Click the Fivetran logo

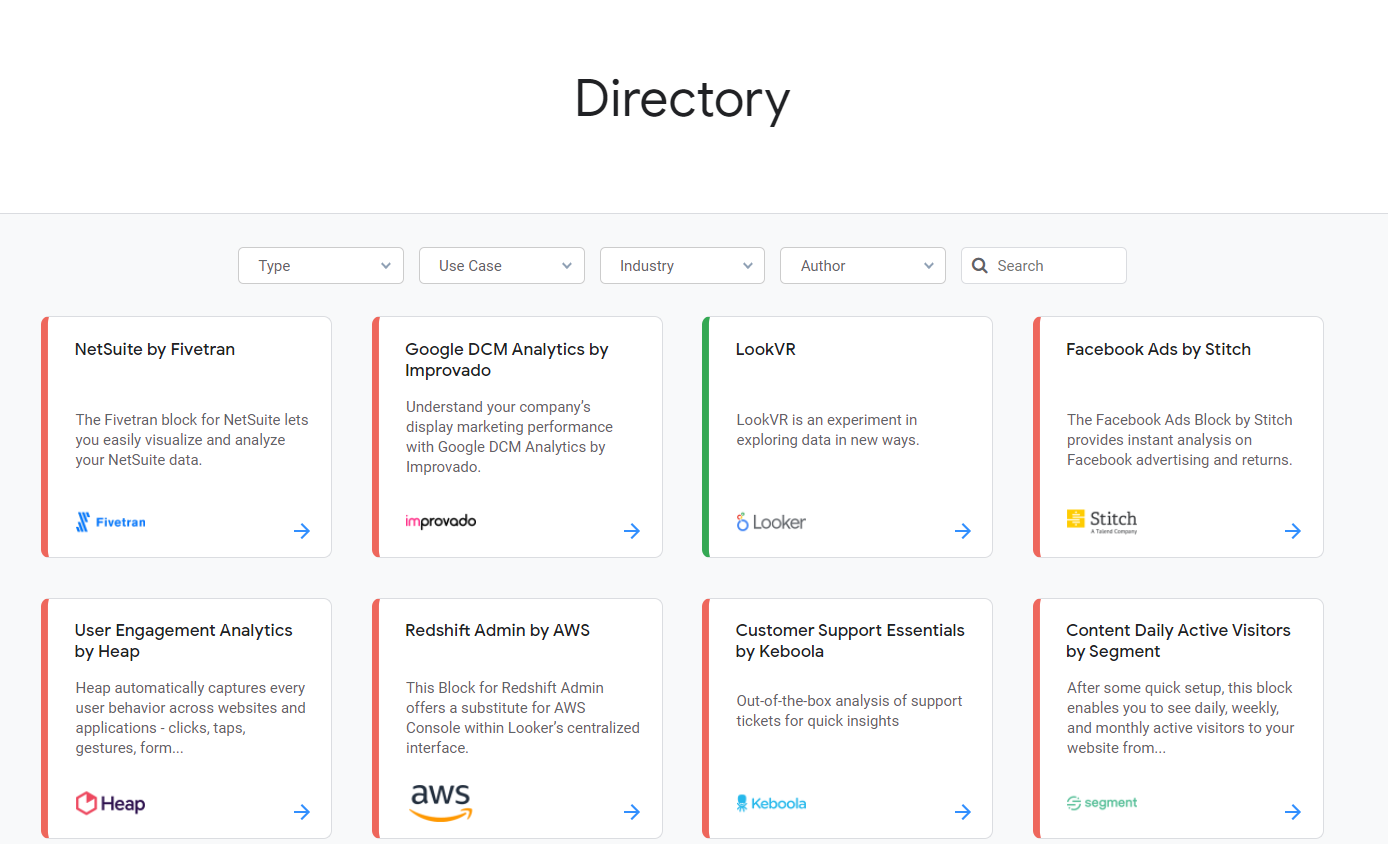[111, 522]
